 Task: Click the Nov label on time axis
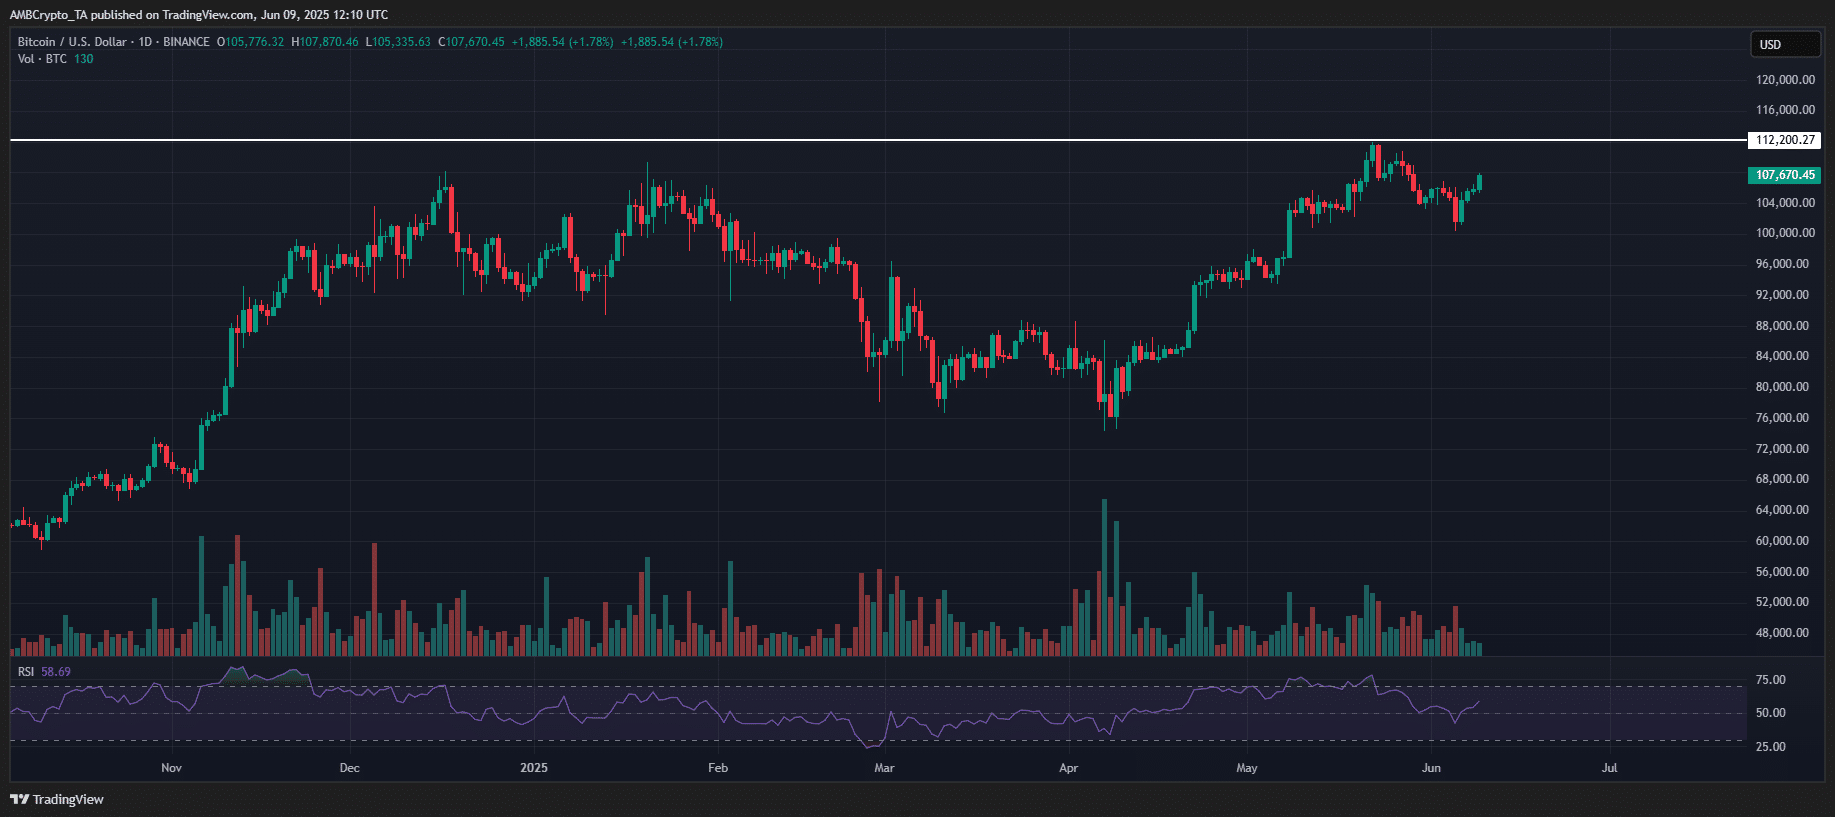click(x=171, y=768)
